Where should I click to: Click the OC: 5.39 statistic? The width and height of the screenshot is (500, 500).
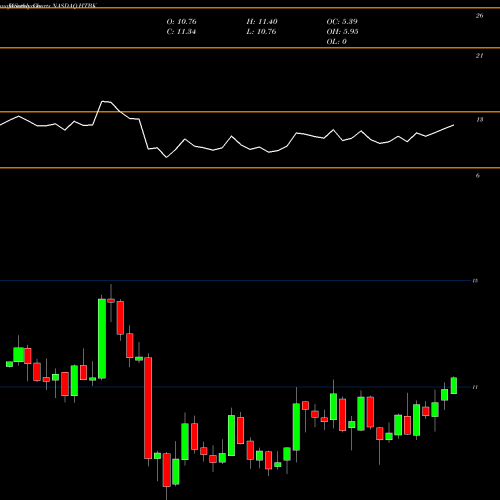click(342, 22)
